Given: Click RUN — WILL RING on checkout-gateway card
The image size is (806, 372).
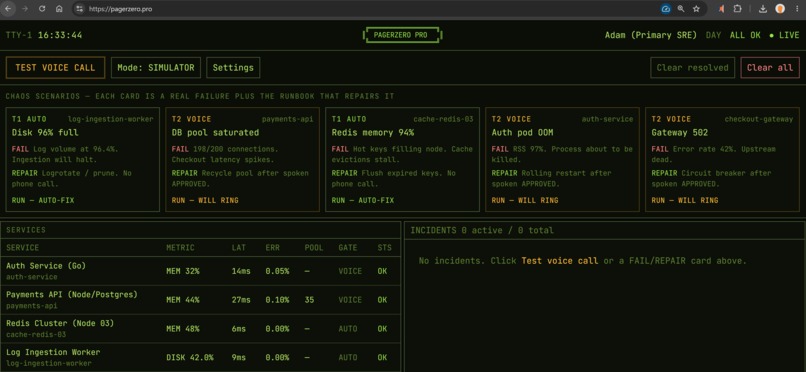Looking at the screenshot, I should [685, 200].
